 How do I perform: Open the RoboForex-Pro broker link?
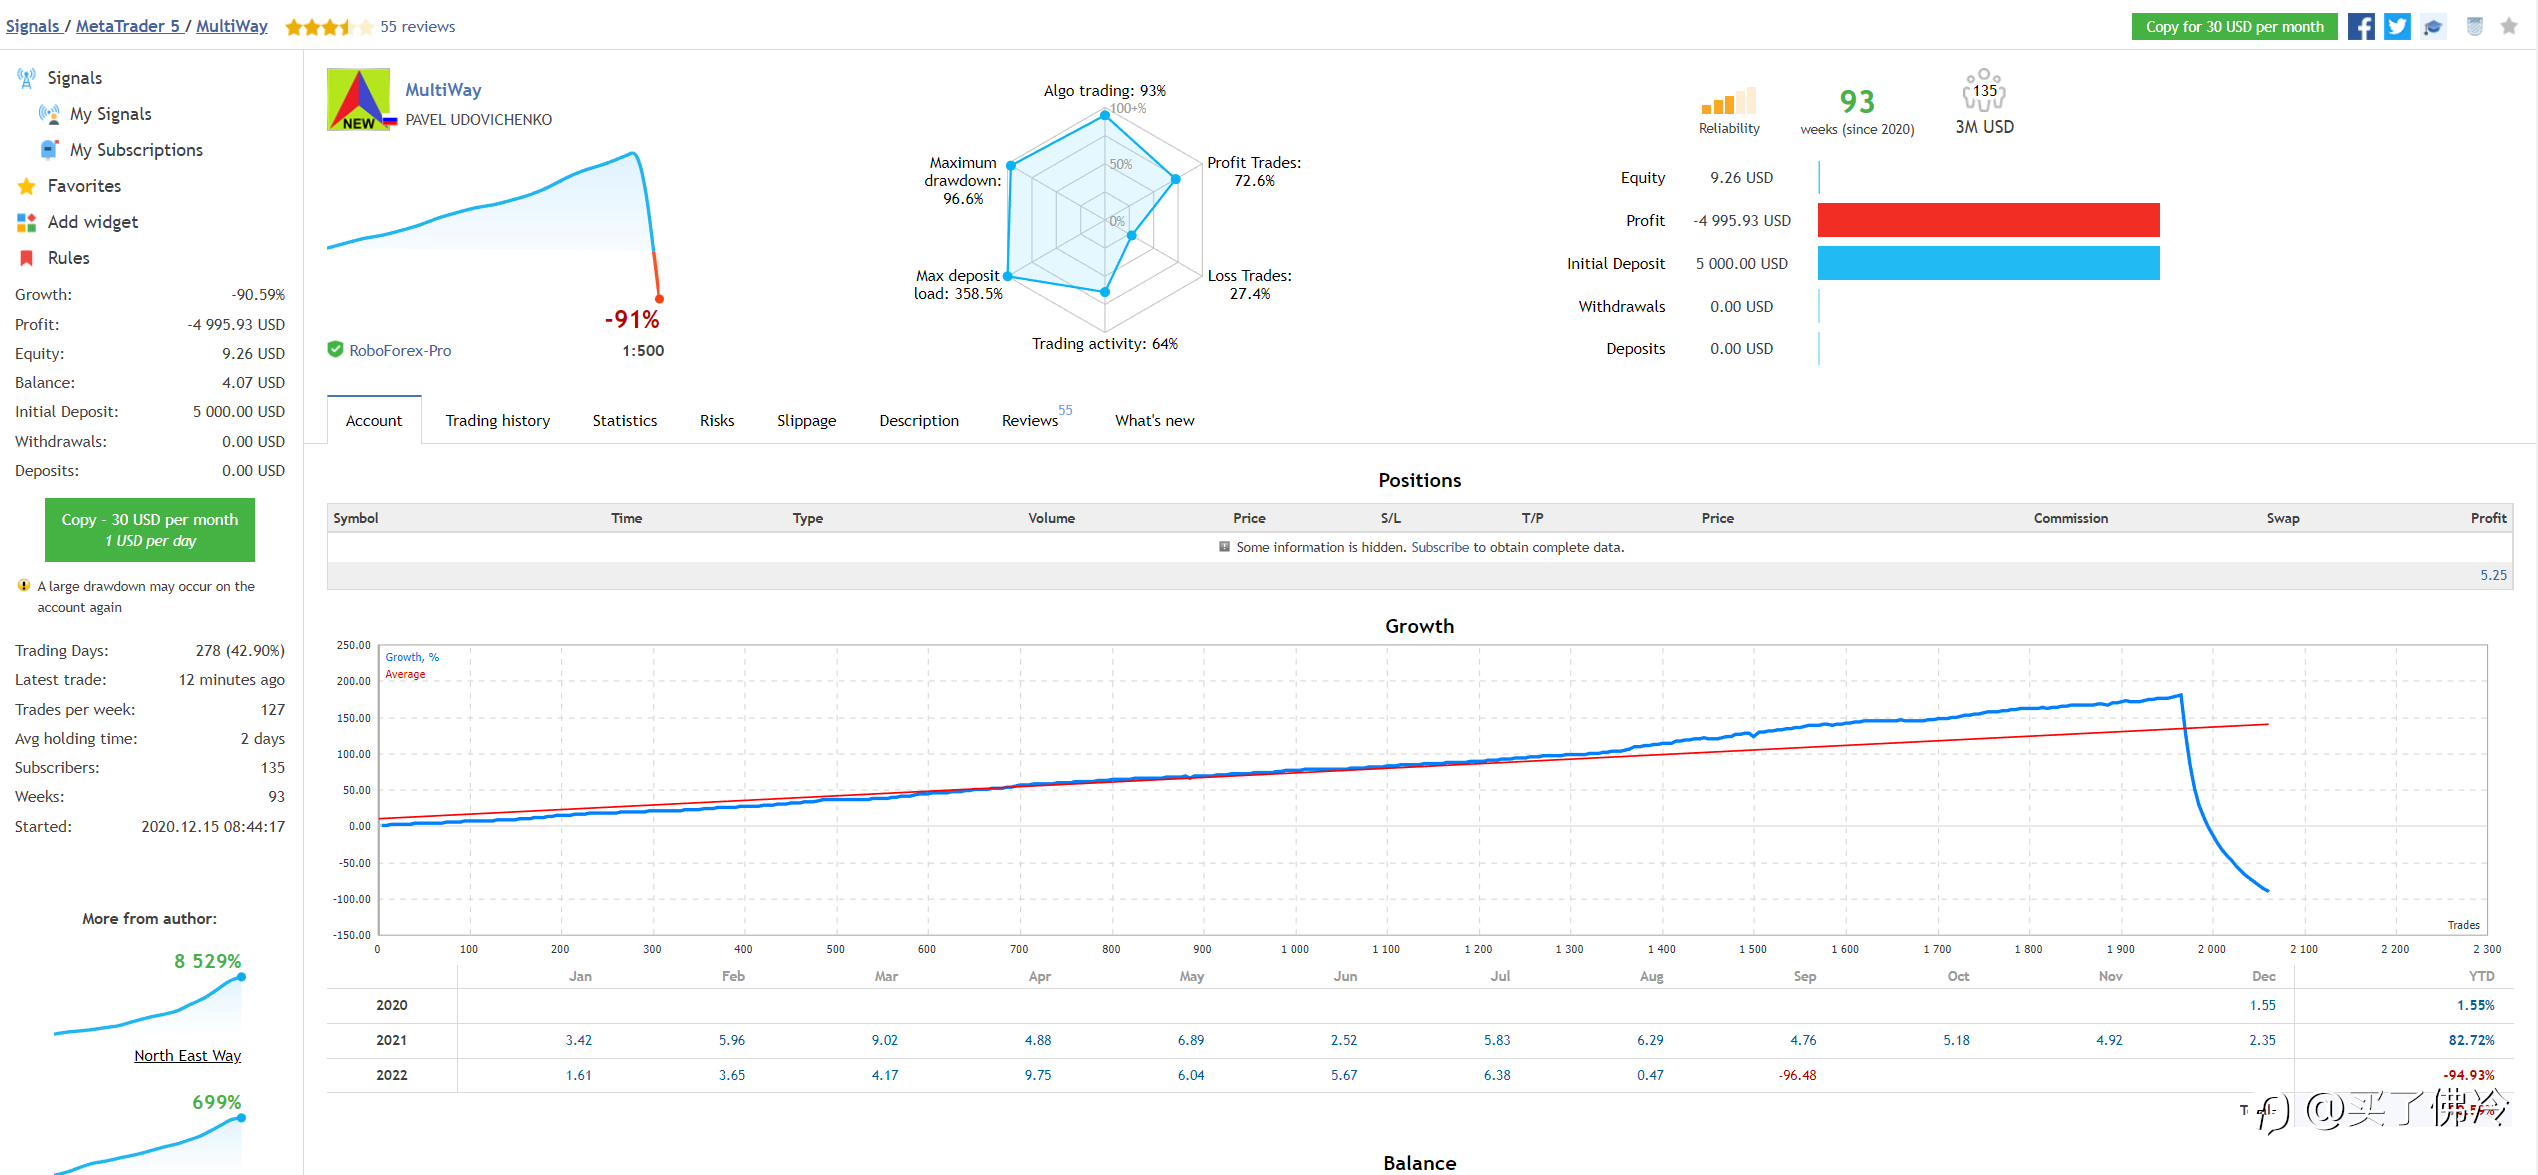point(399,351)
